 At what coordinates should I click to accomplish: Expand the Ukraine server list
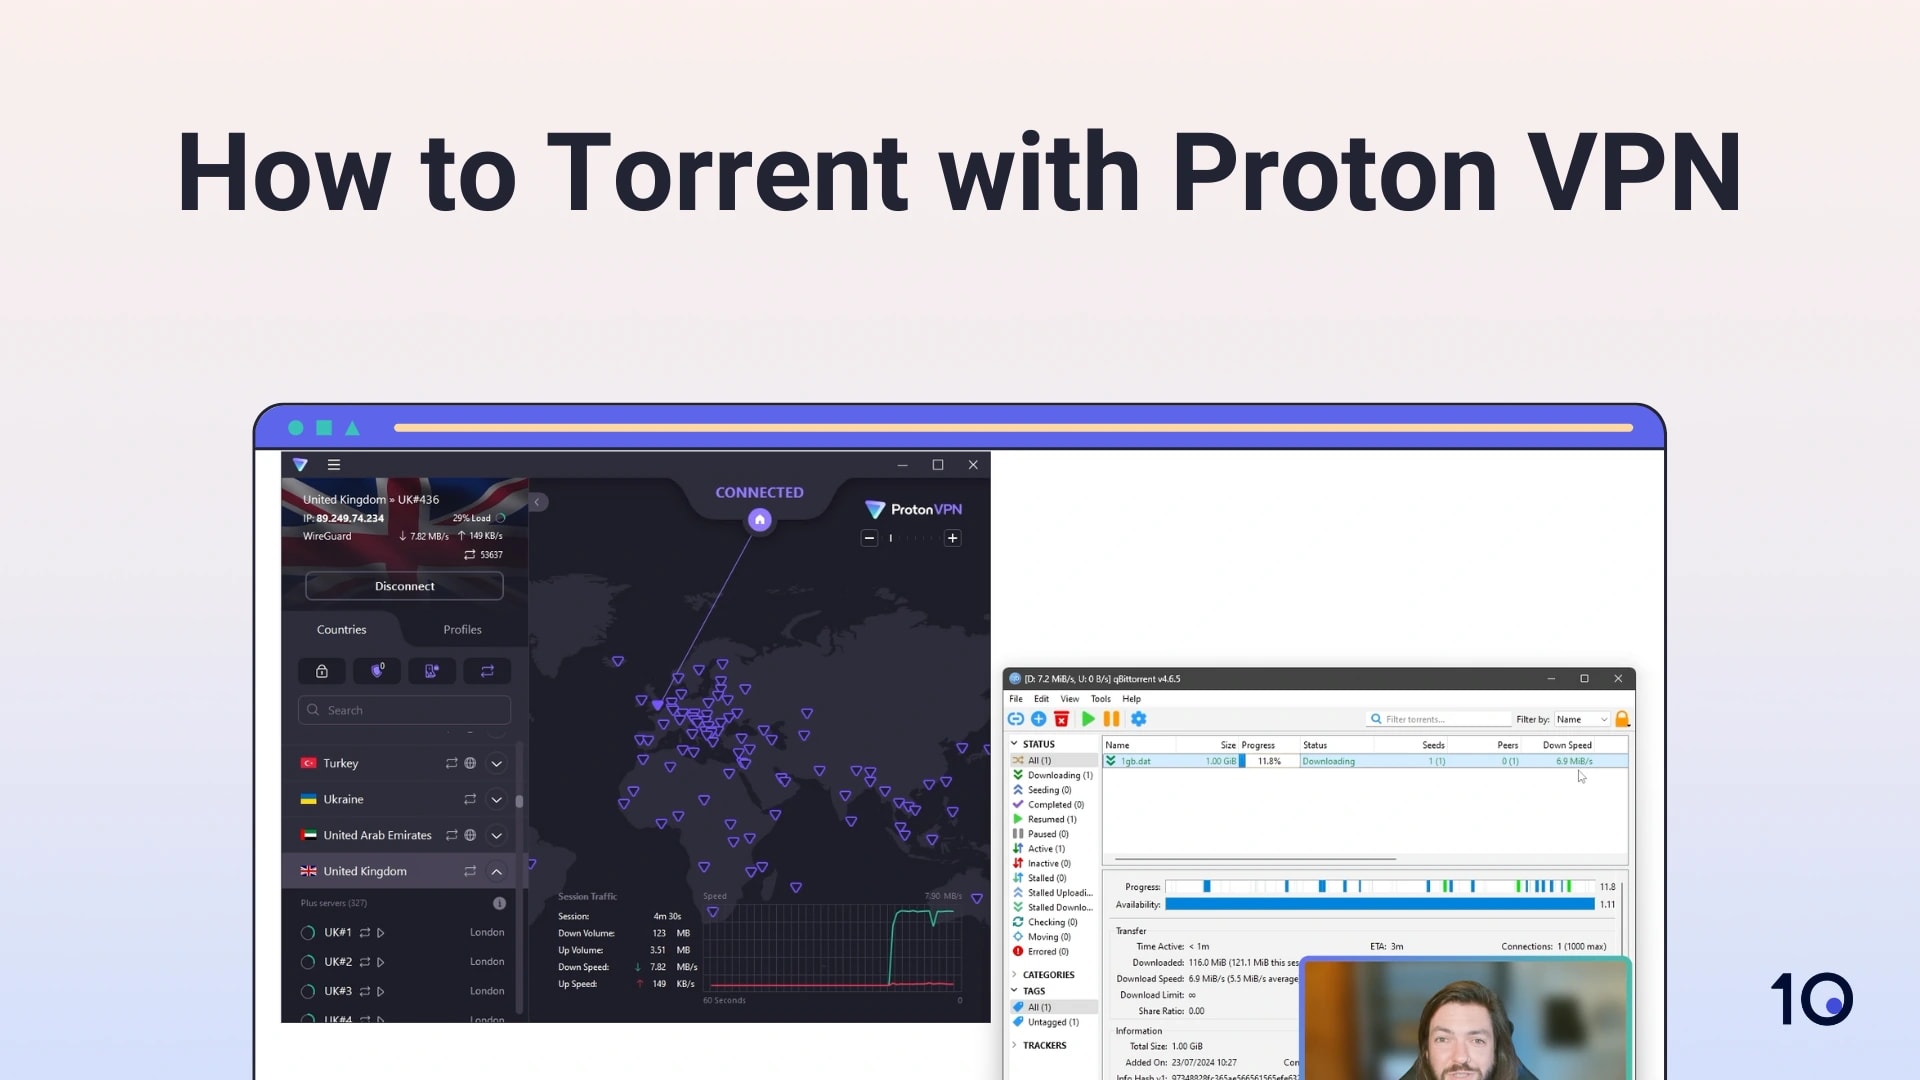coord(496,800)
